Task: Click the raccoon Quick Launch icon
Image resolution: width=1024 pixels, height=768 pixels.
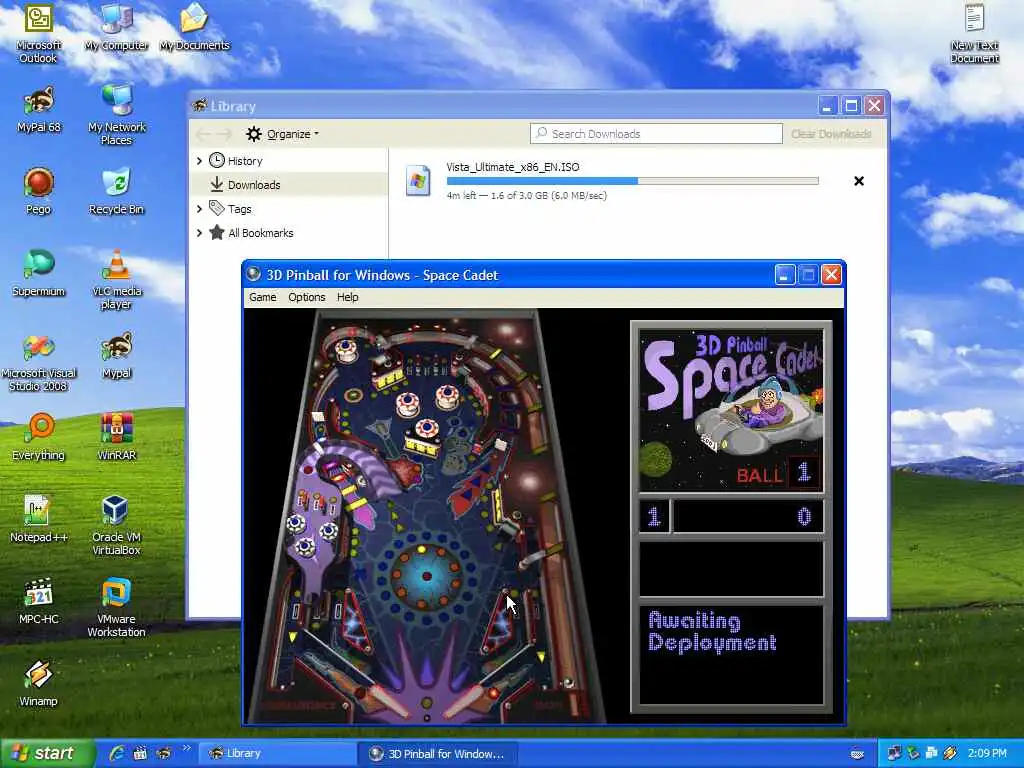Action: [x=163, y=753]
